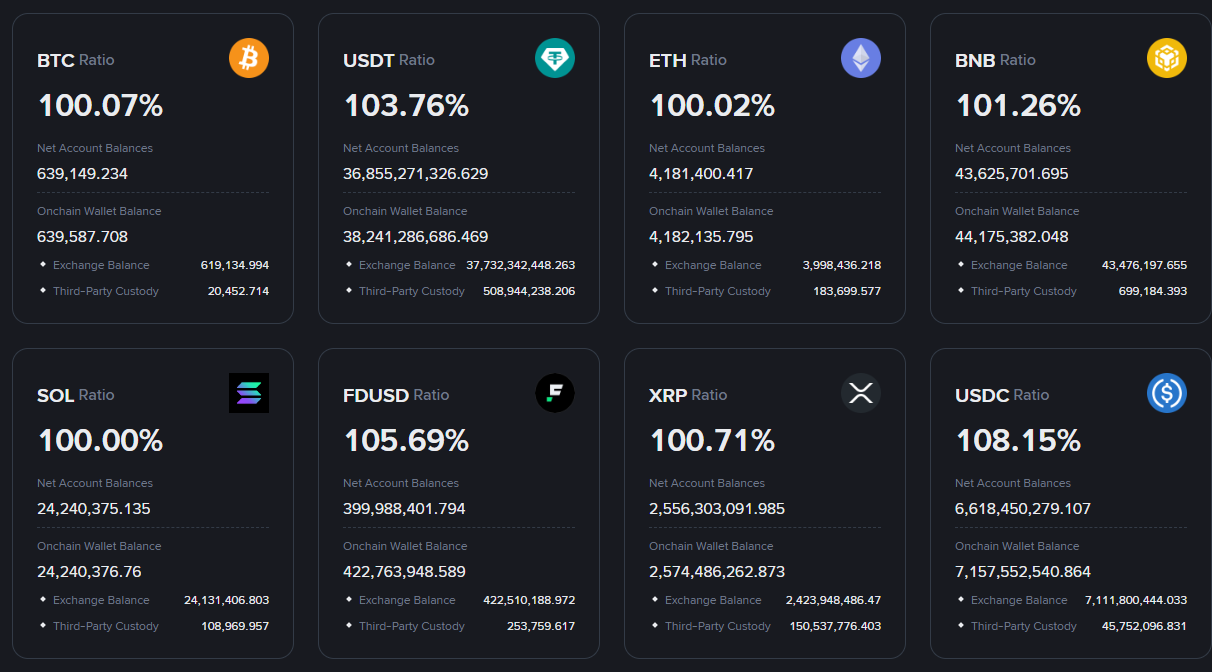Click the Exchange Balance label on BTC card
This screenshot has width=1212, height=672.
tap(101, 265)
